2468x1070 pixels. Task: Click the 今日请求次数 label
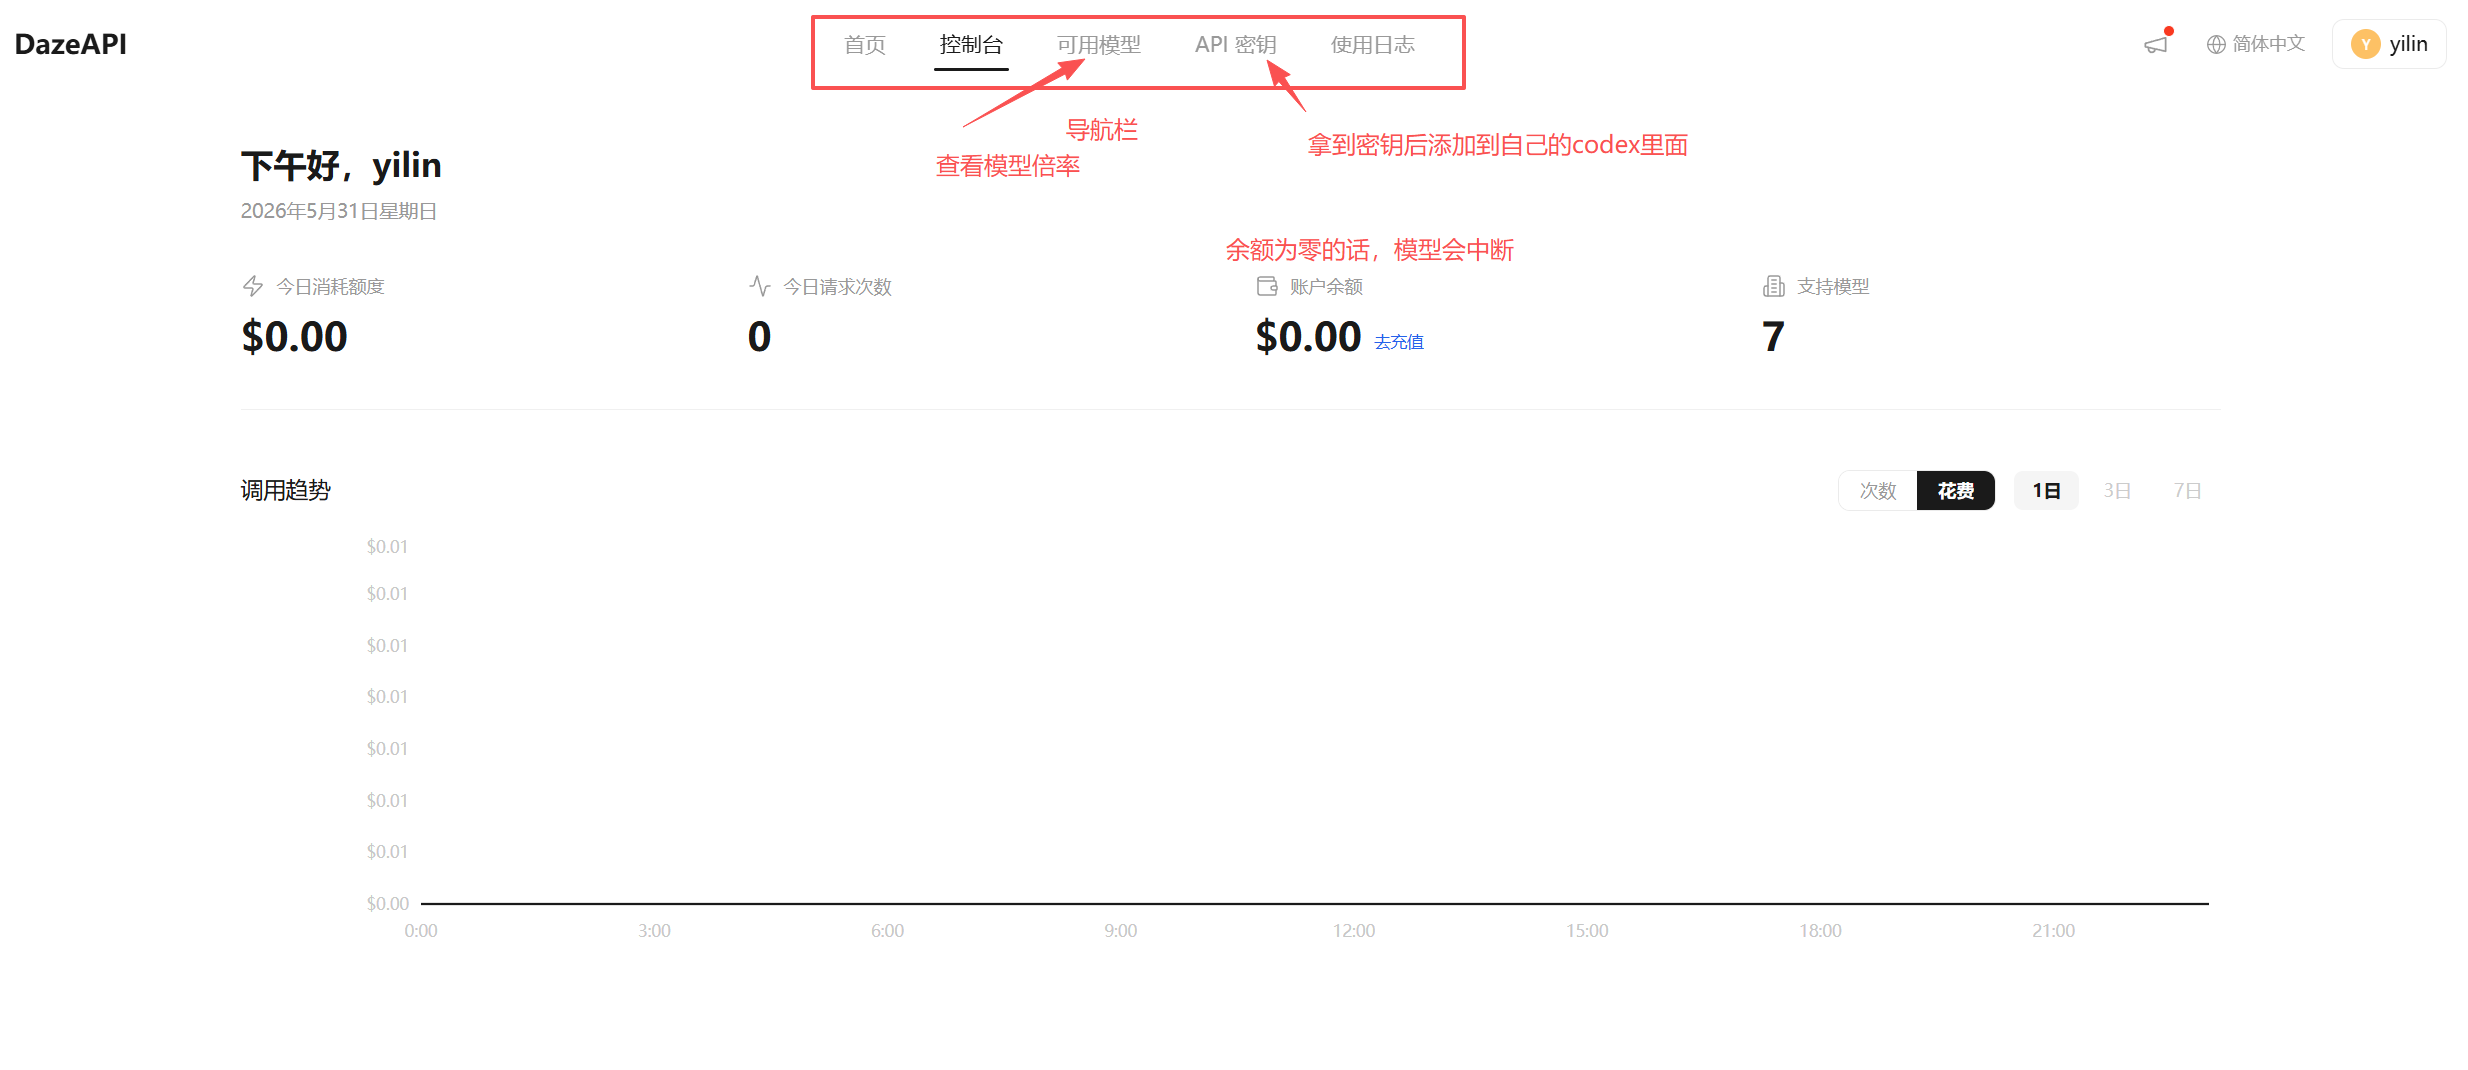pyautogui.click(x=837, y=287)
